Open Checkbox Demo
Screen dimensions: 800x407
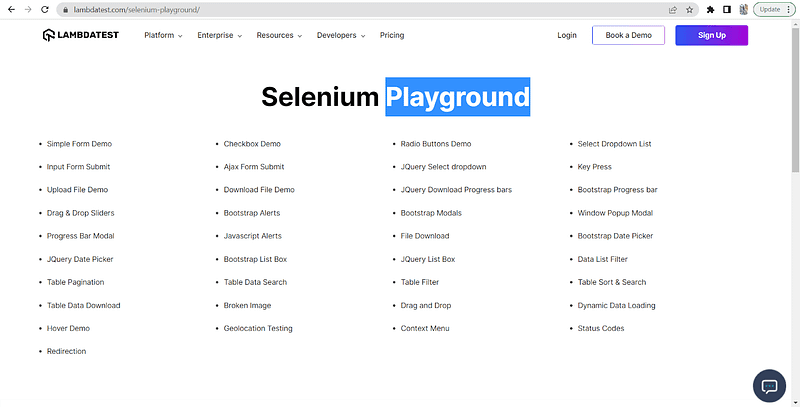tap(252, 144)
